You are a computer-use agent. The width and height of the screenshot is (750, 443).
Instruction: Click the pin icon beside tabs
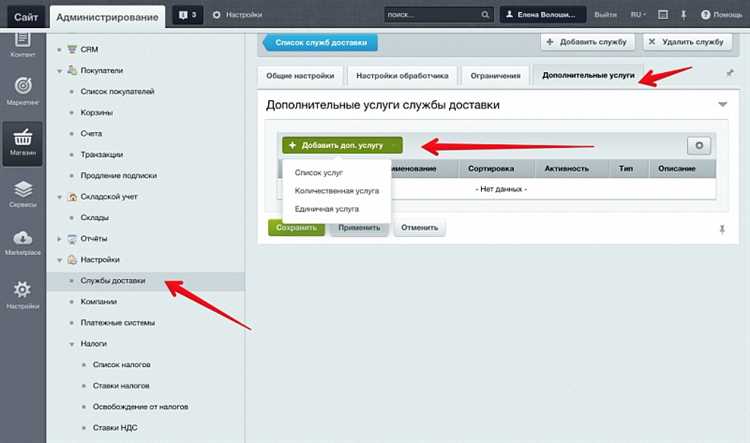(x=729, y=73)
